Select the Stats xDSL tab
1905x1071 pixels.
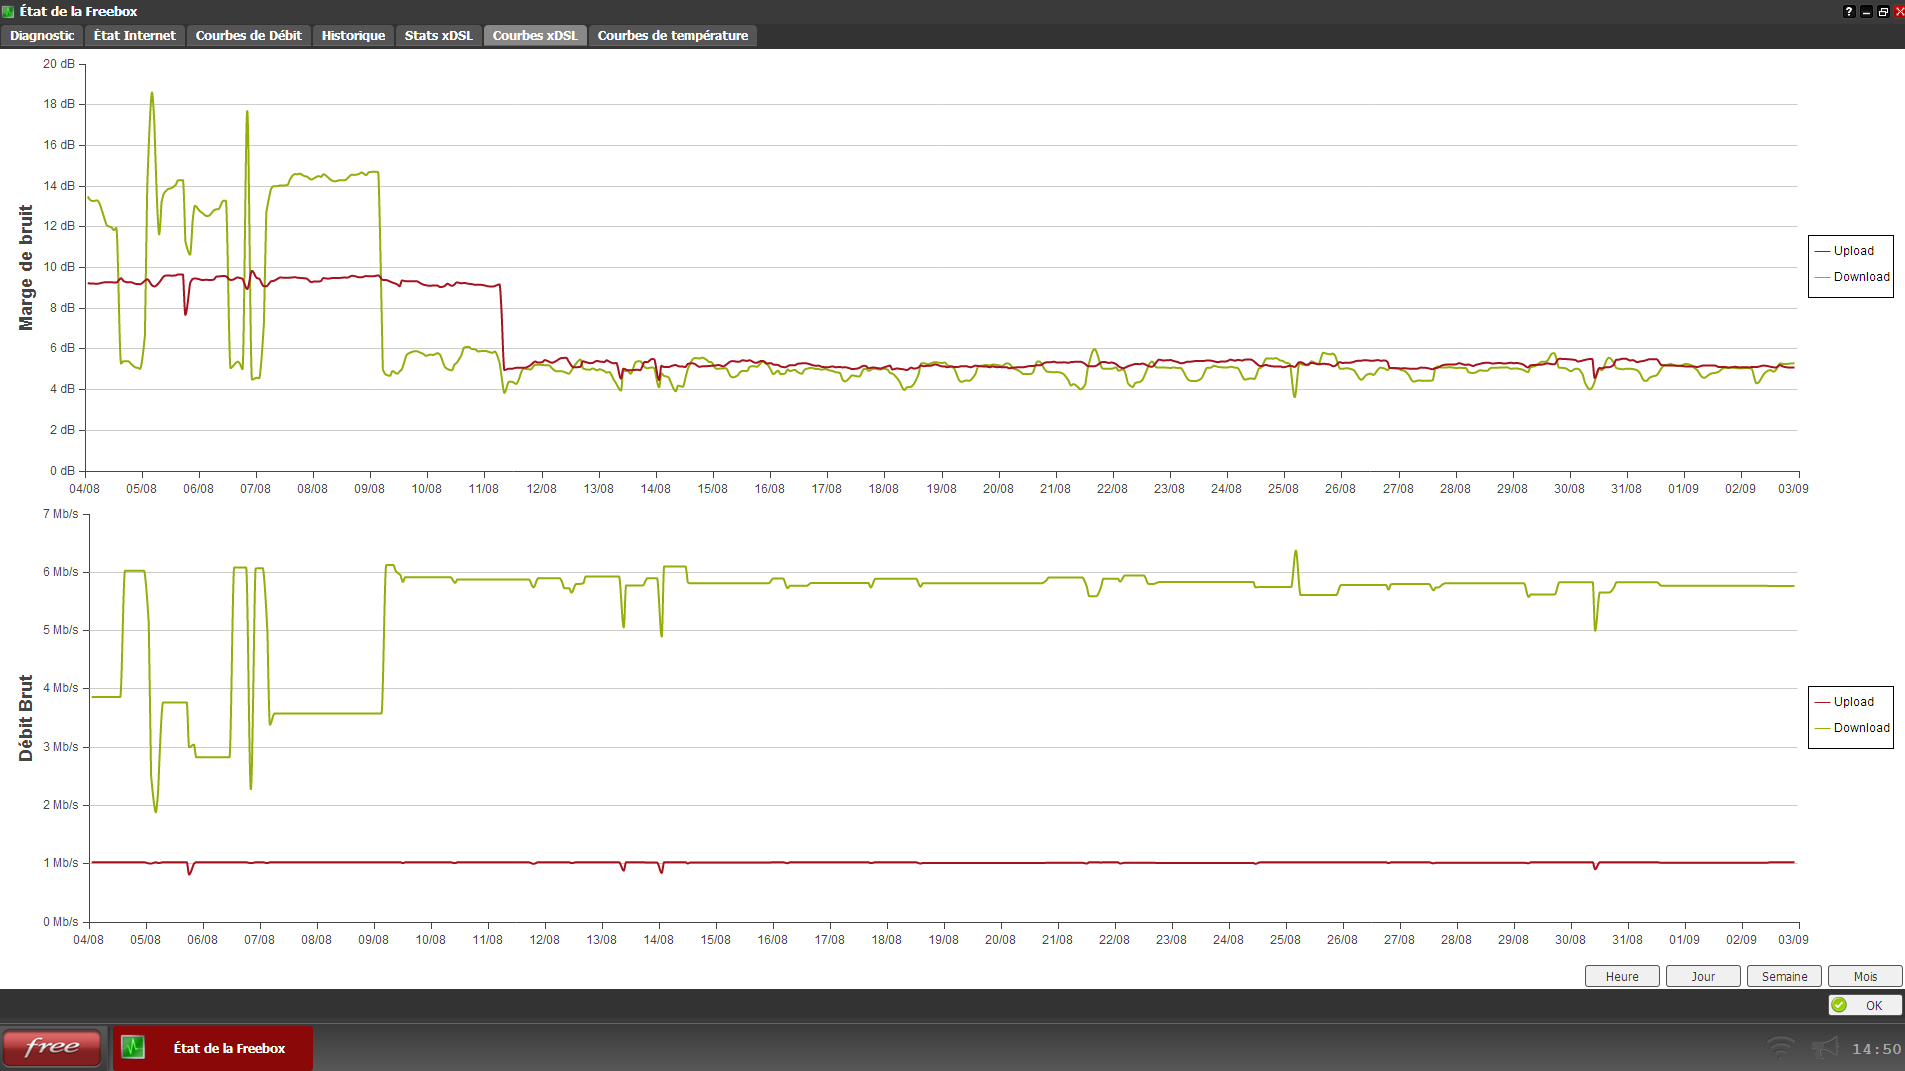click(438, 35)
